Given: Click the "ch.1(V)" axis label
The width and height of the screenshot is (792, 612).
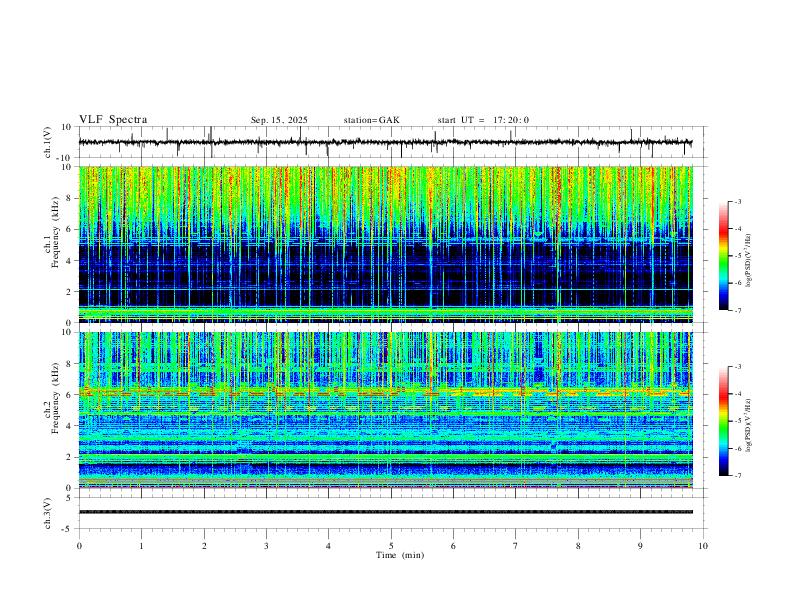Looking at the screenshot, I should (48, 142).
